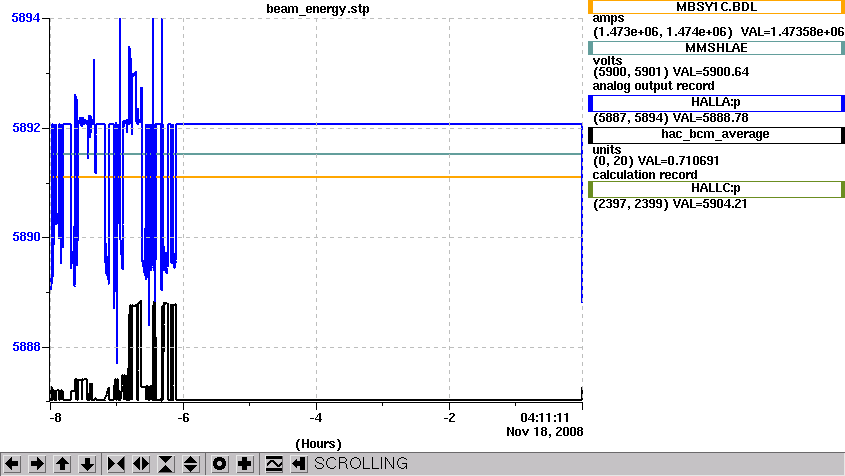Click the pan up arrow button
The image size is (845, 476).
point(63,464)
